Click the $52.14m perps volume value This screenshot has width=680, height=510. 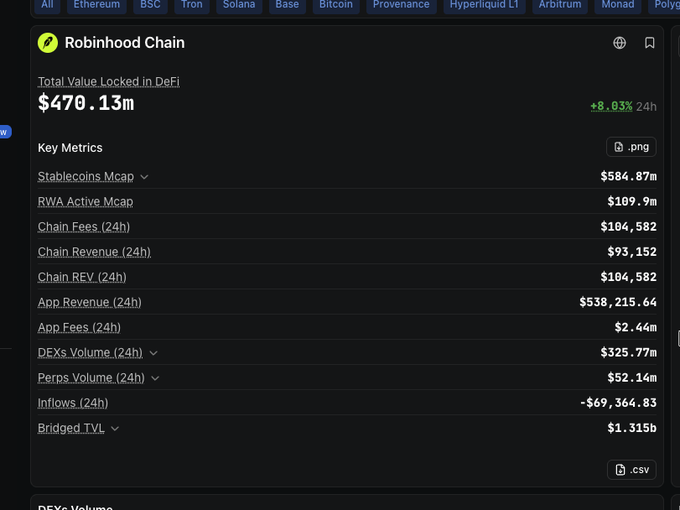tap(632, 378)
